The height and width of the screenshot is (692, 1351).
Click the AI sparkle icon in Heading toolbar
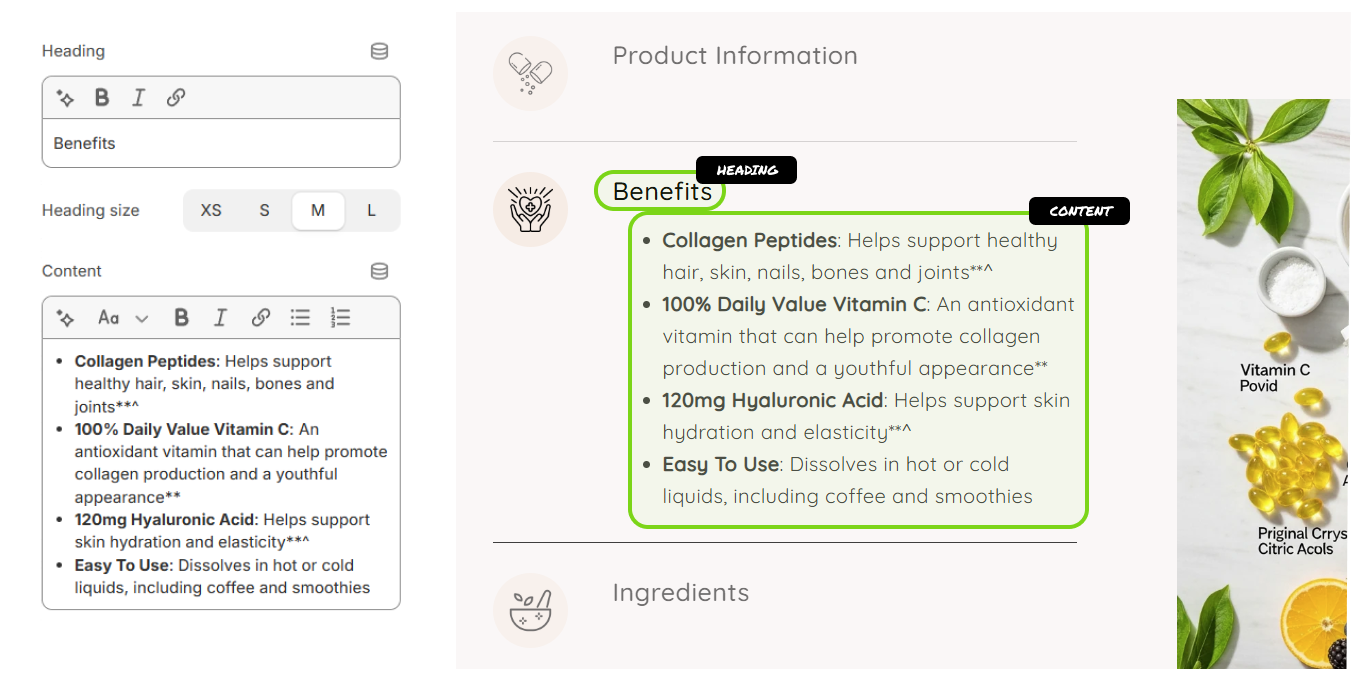pos(65,98)
